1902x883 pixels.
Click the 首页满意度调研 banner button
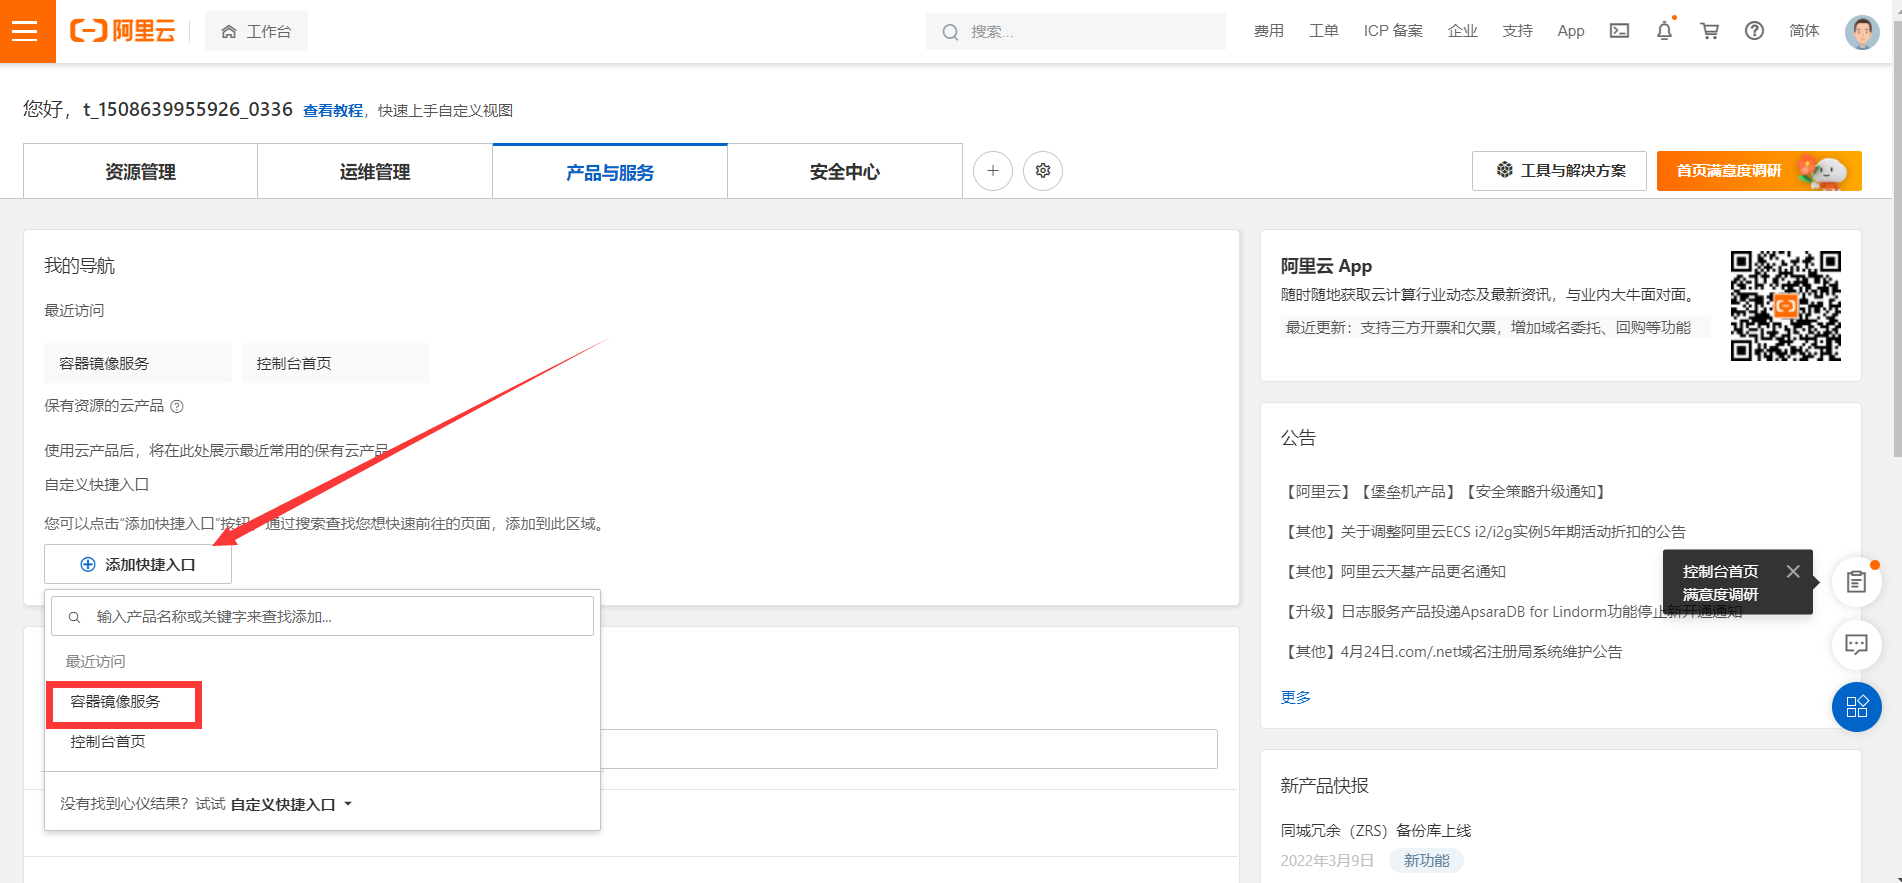pos(1759,171)
